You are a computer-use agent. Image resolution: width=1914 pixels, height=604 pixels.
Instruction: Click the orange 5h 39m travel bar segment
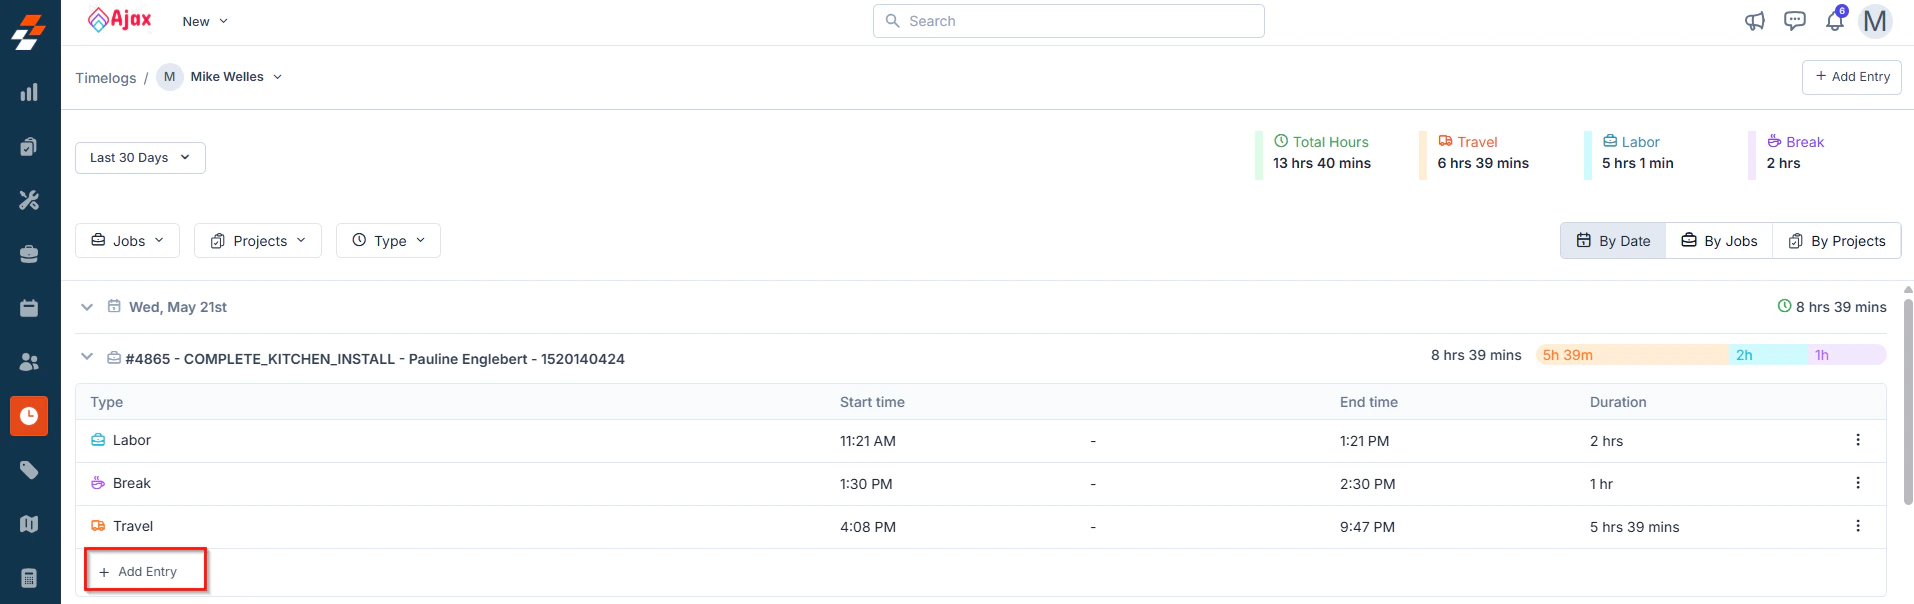[1632, 355]
